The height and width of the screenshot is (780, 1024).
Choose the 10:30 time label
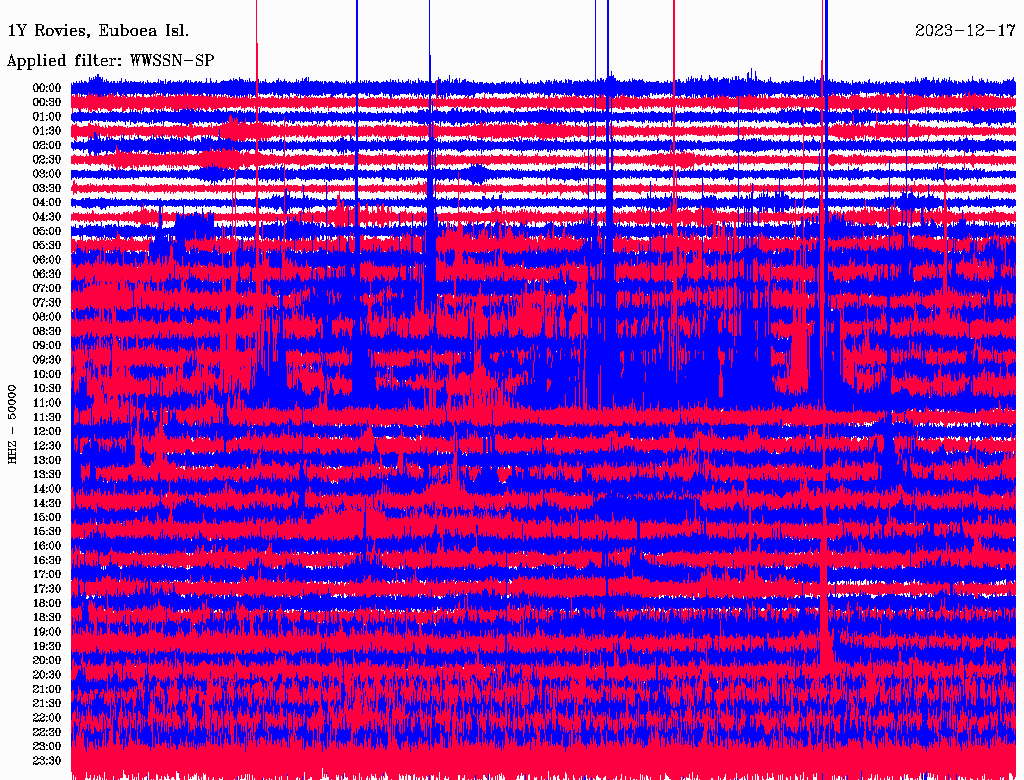[x=47, y=389]
